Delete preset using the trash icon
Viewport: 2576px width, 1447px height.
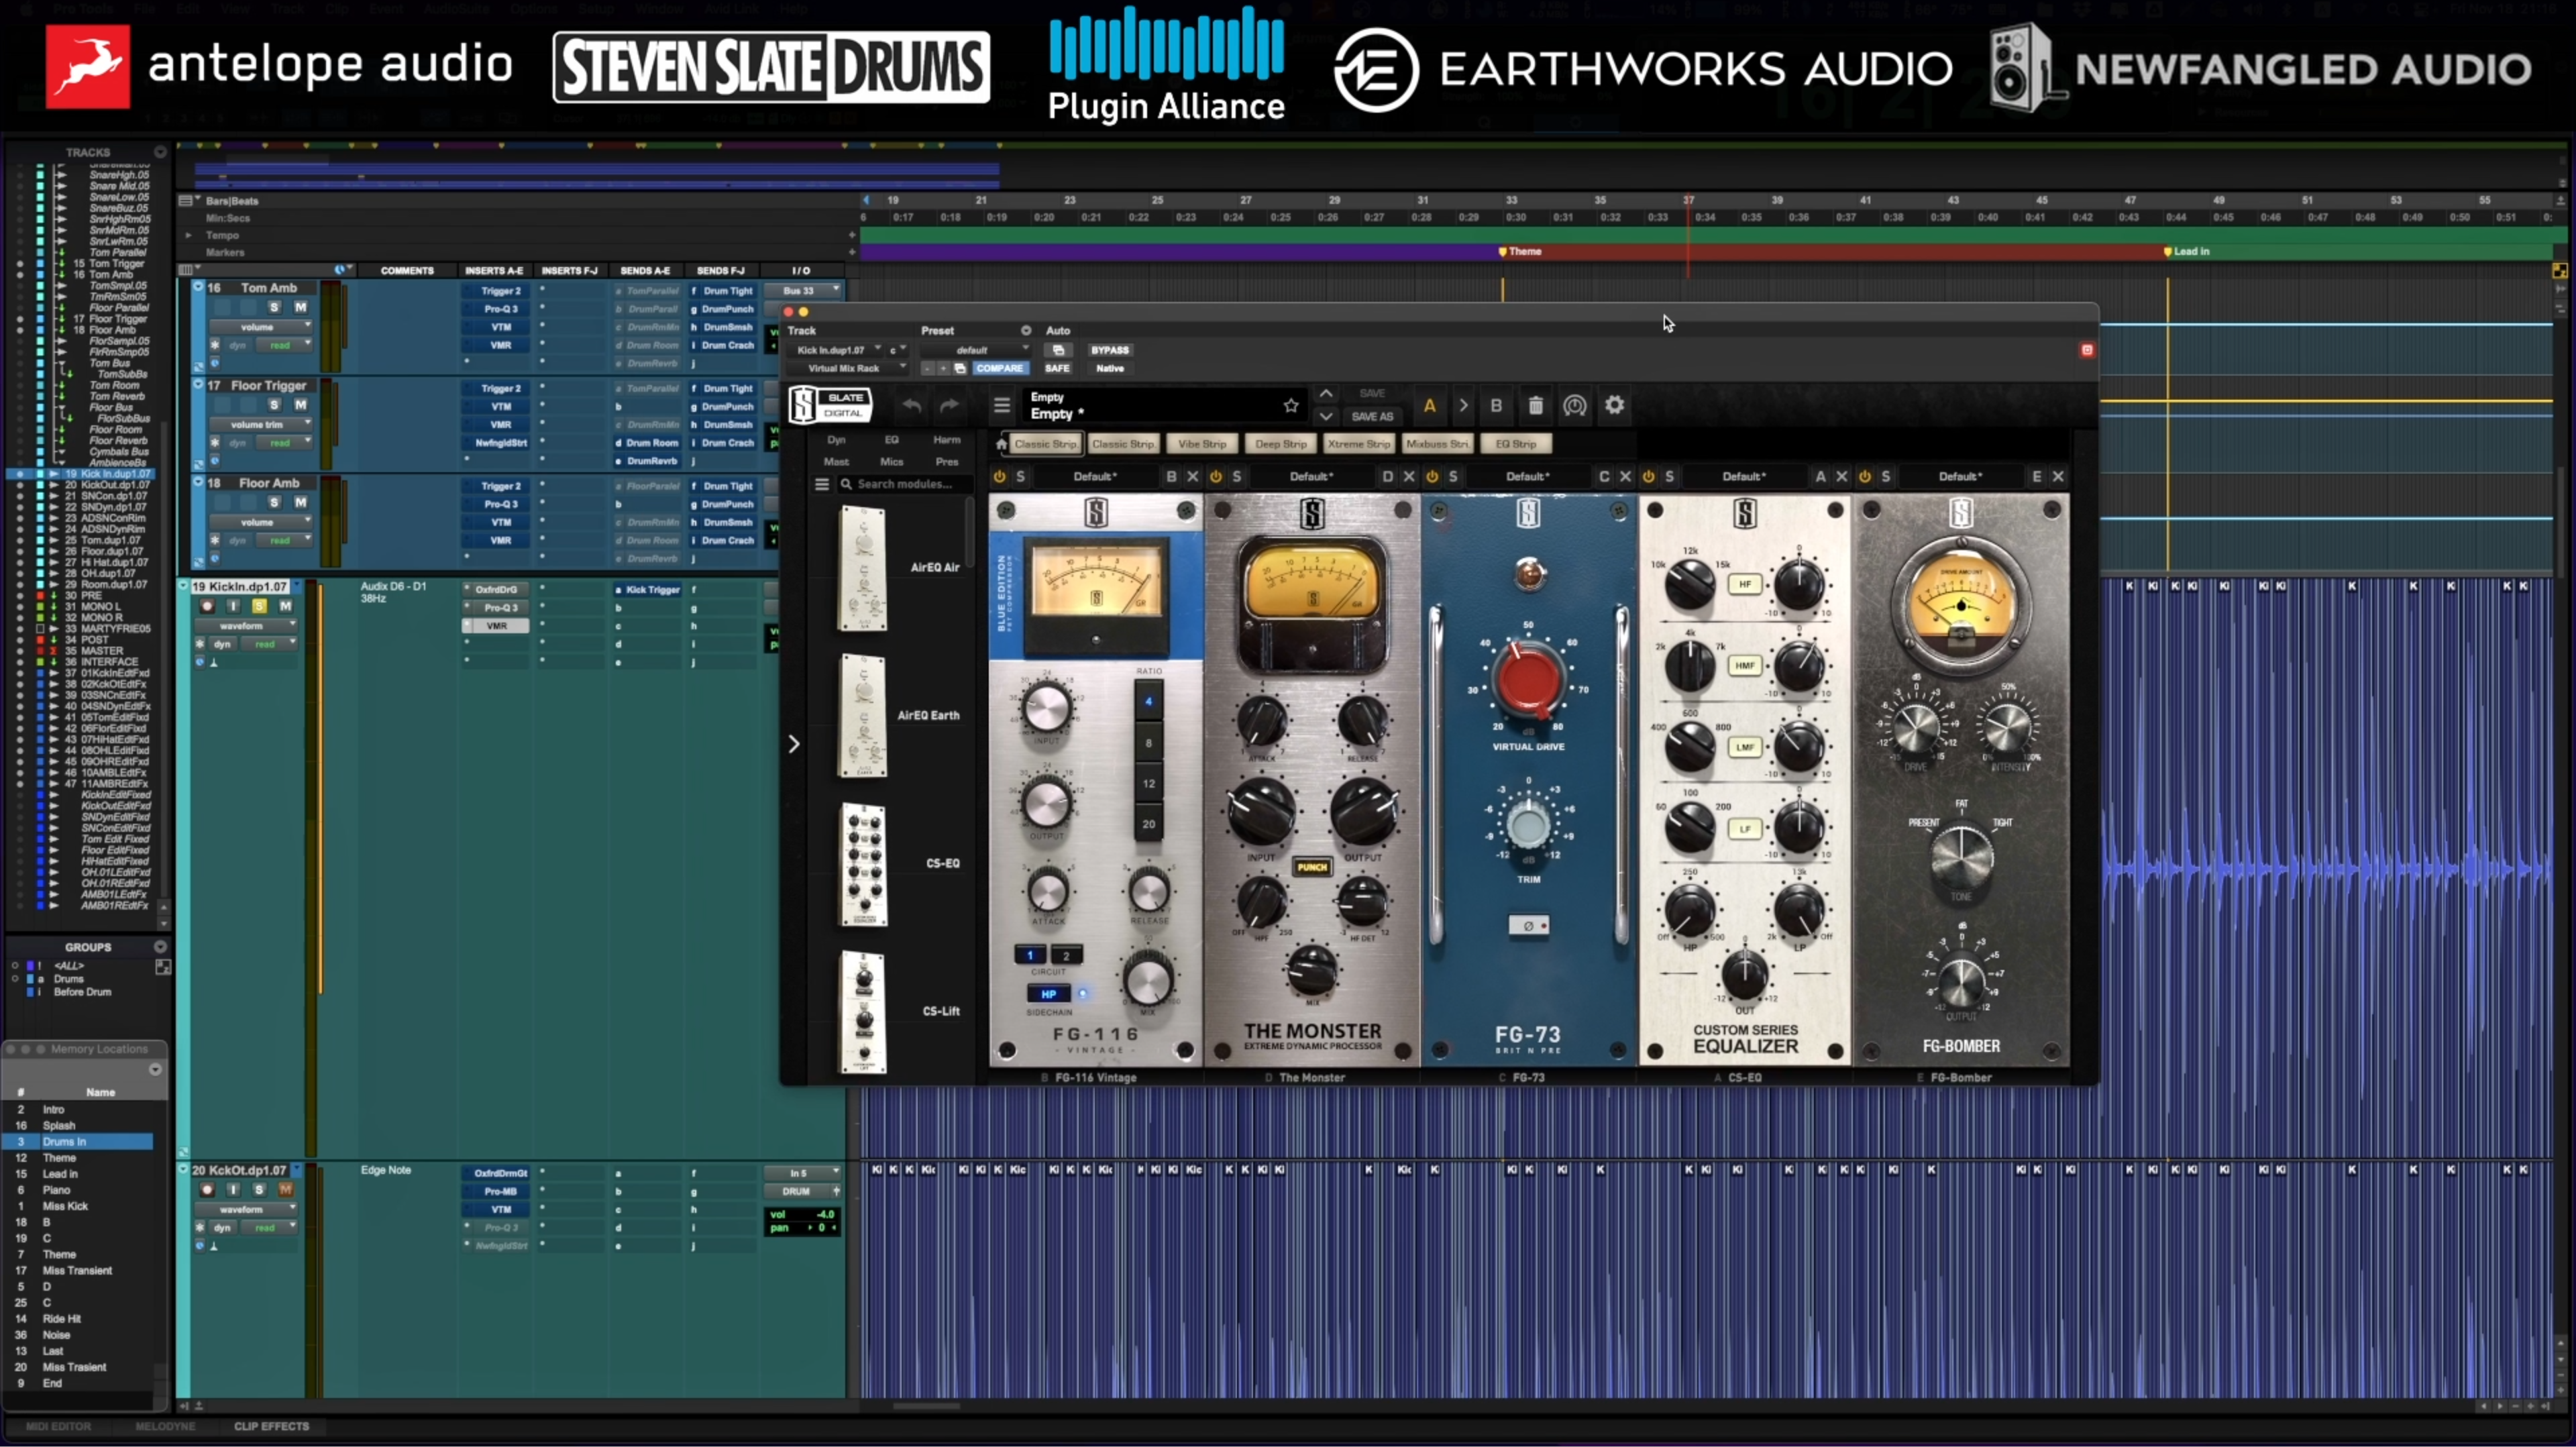(x=1535, y=405)
